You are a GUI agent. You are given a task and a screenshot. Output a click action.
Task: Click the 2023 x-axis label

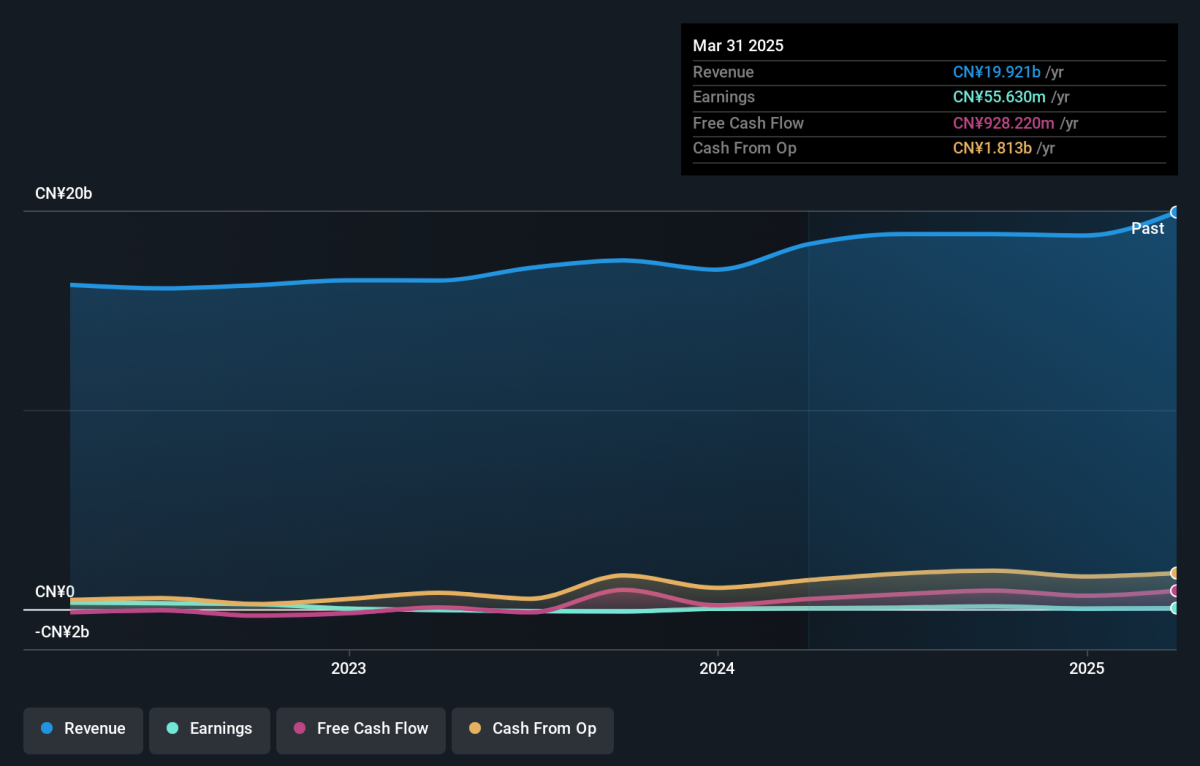(348, 668)
